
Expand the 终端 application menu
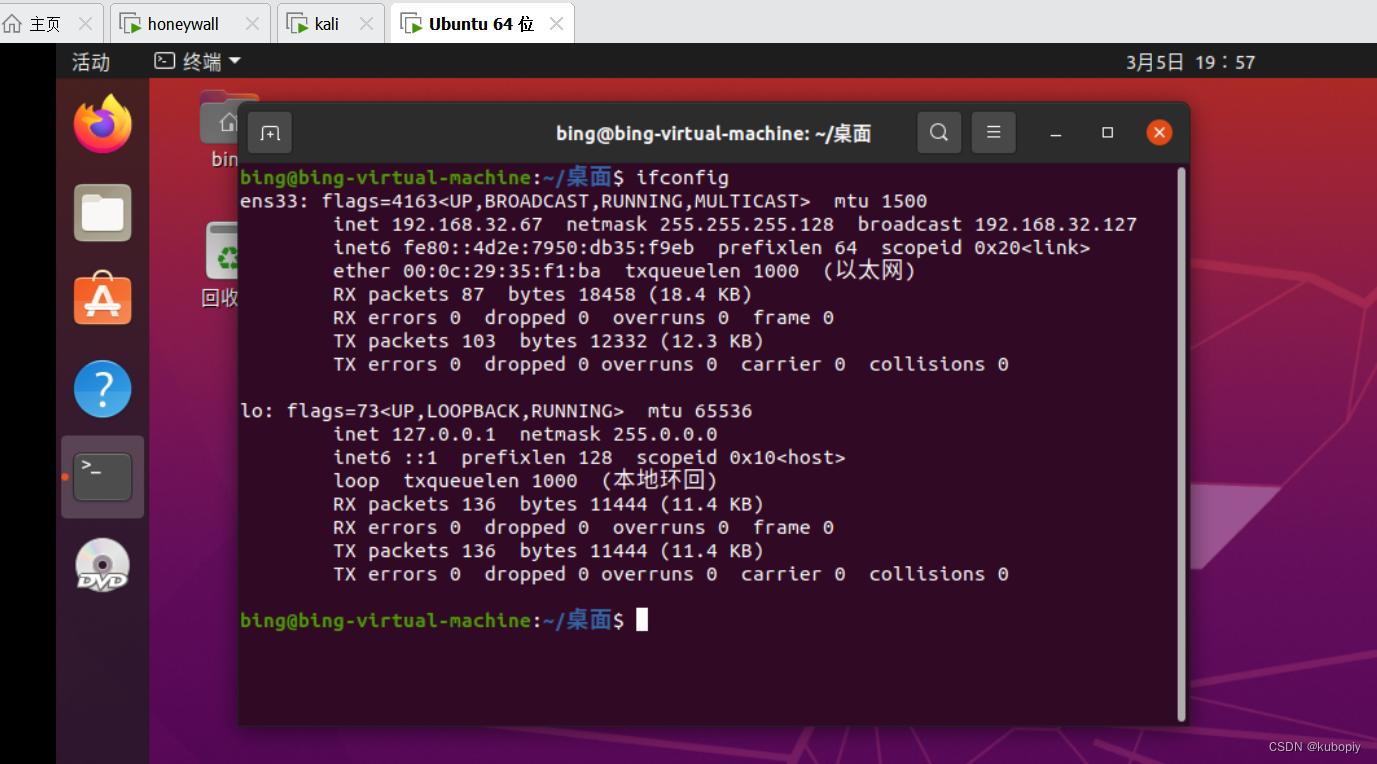point(198,62)
